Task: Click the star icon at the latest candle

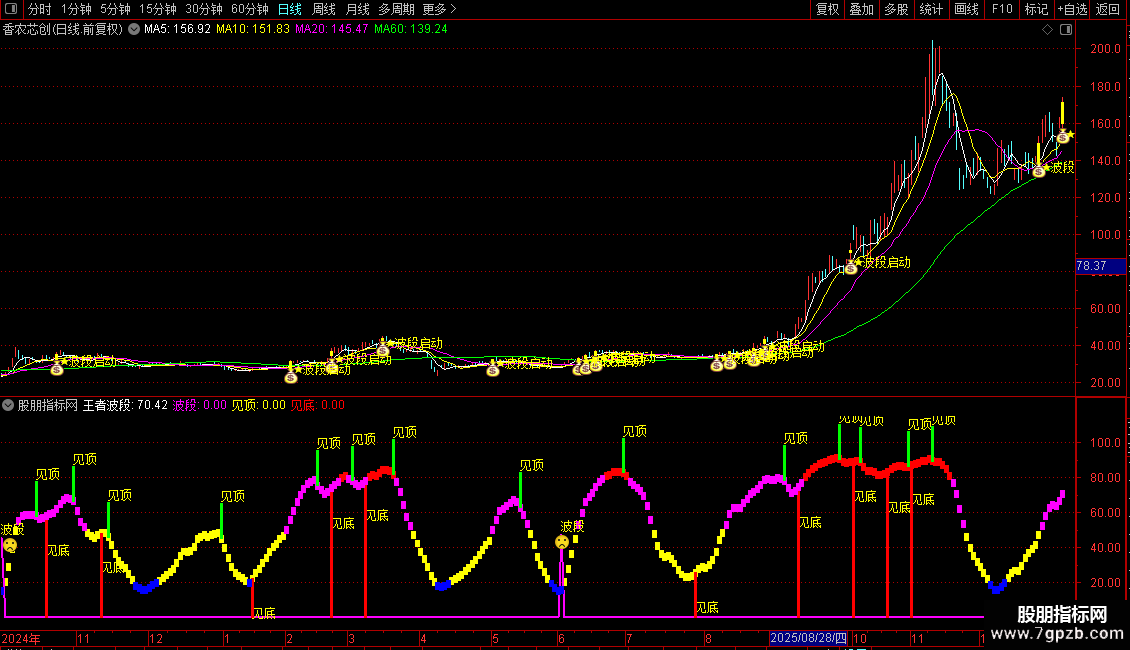Action: [x=1067, y=134]
